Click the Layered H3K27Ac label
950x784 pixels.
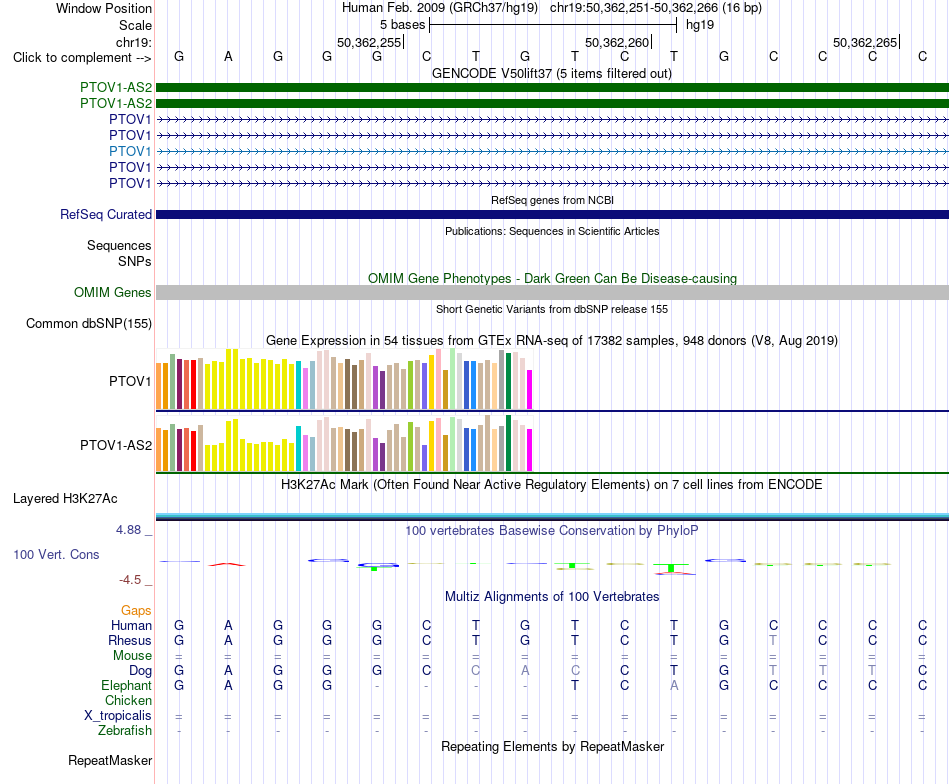tap(65, 499)
